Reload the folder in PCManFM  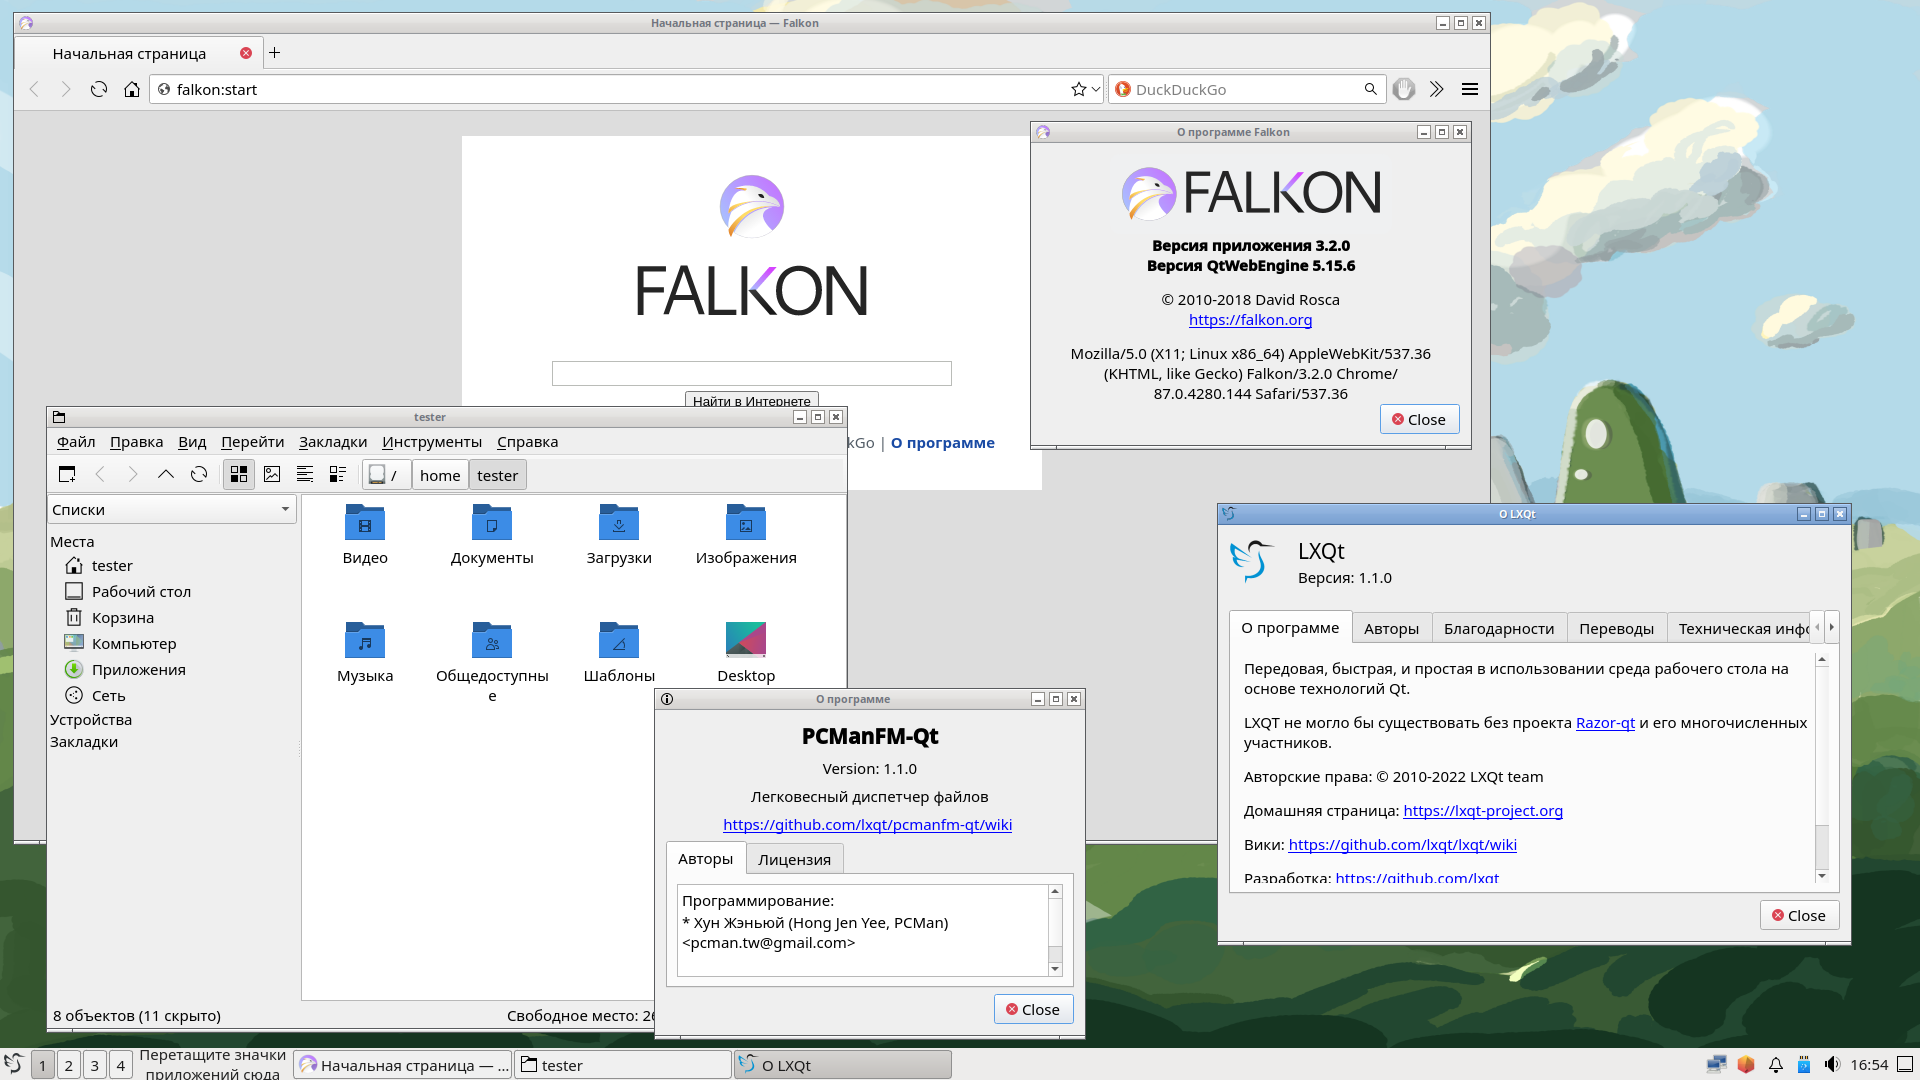(x=199, y=475)
